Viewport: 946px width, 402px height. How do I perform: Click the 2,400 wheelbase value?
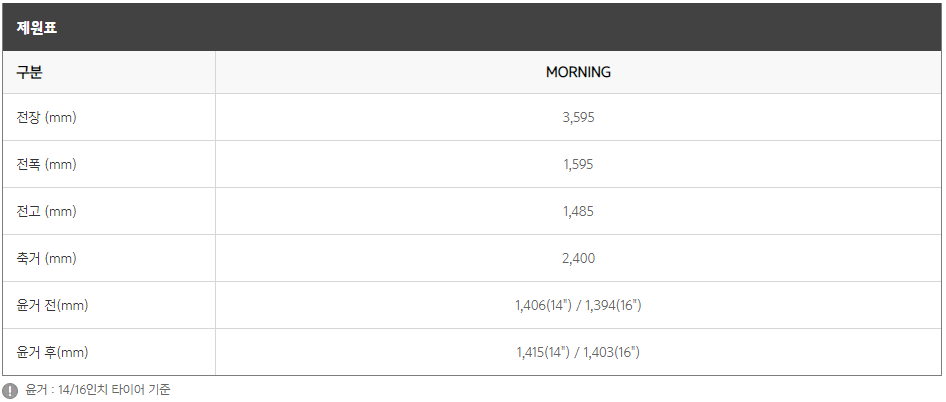tap(579, 259)
